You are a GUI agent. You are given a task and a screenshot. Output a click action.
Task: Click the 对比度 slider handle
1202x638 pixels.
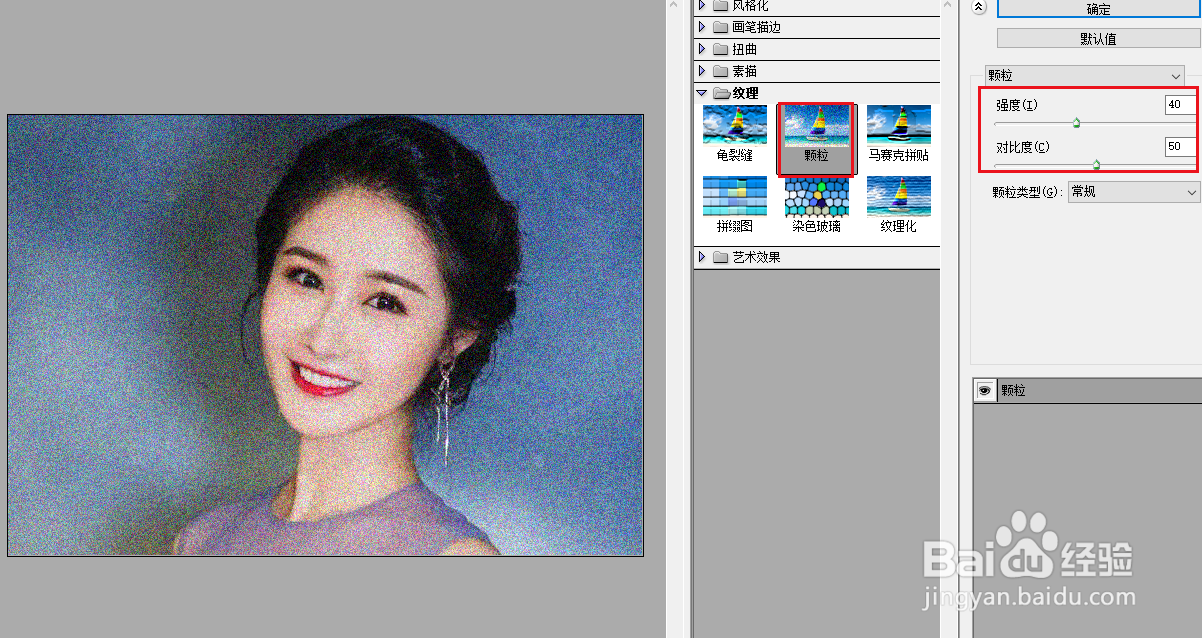pyautogui.click(x=1096, y=165)
